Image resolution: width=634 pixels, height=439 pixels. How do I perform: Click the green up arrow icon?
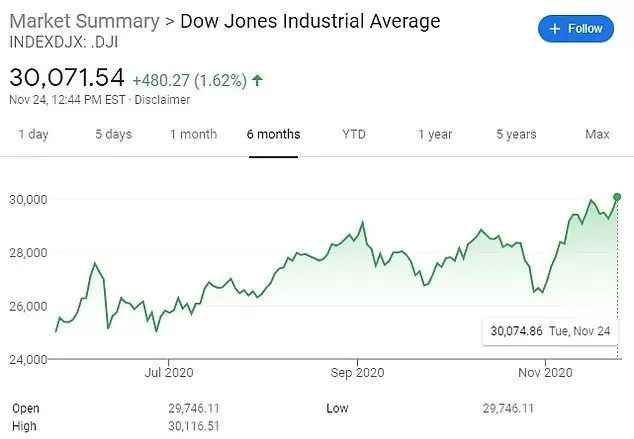(257, 80)
